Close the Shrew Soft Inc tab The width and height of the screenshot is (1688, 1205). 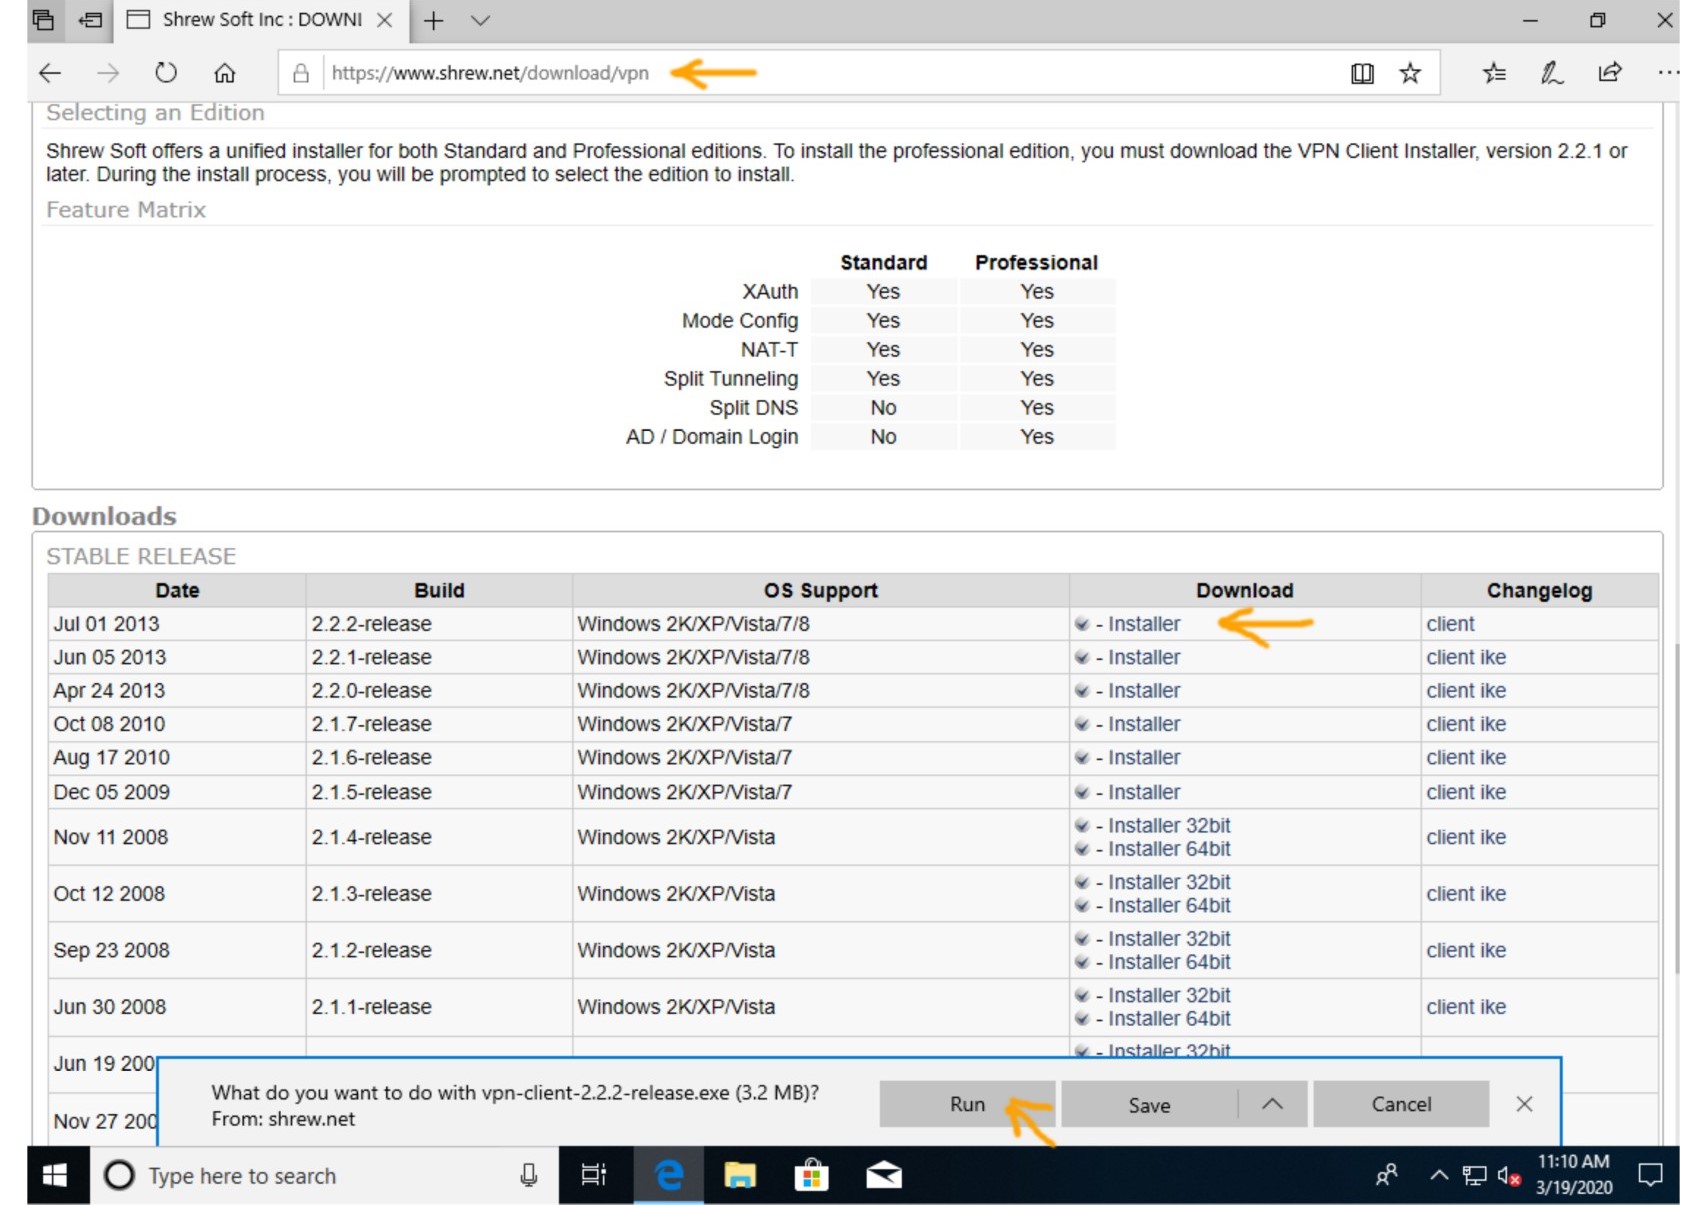pyautogui.click(x=384, y=20)
